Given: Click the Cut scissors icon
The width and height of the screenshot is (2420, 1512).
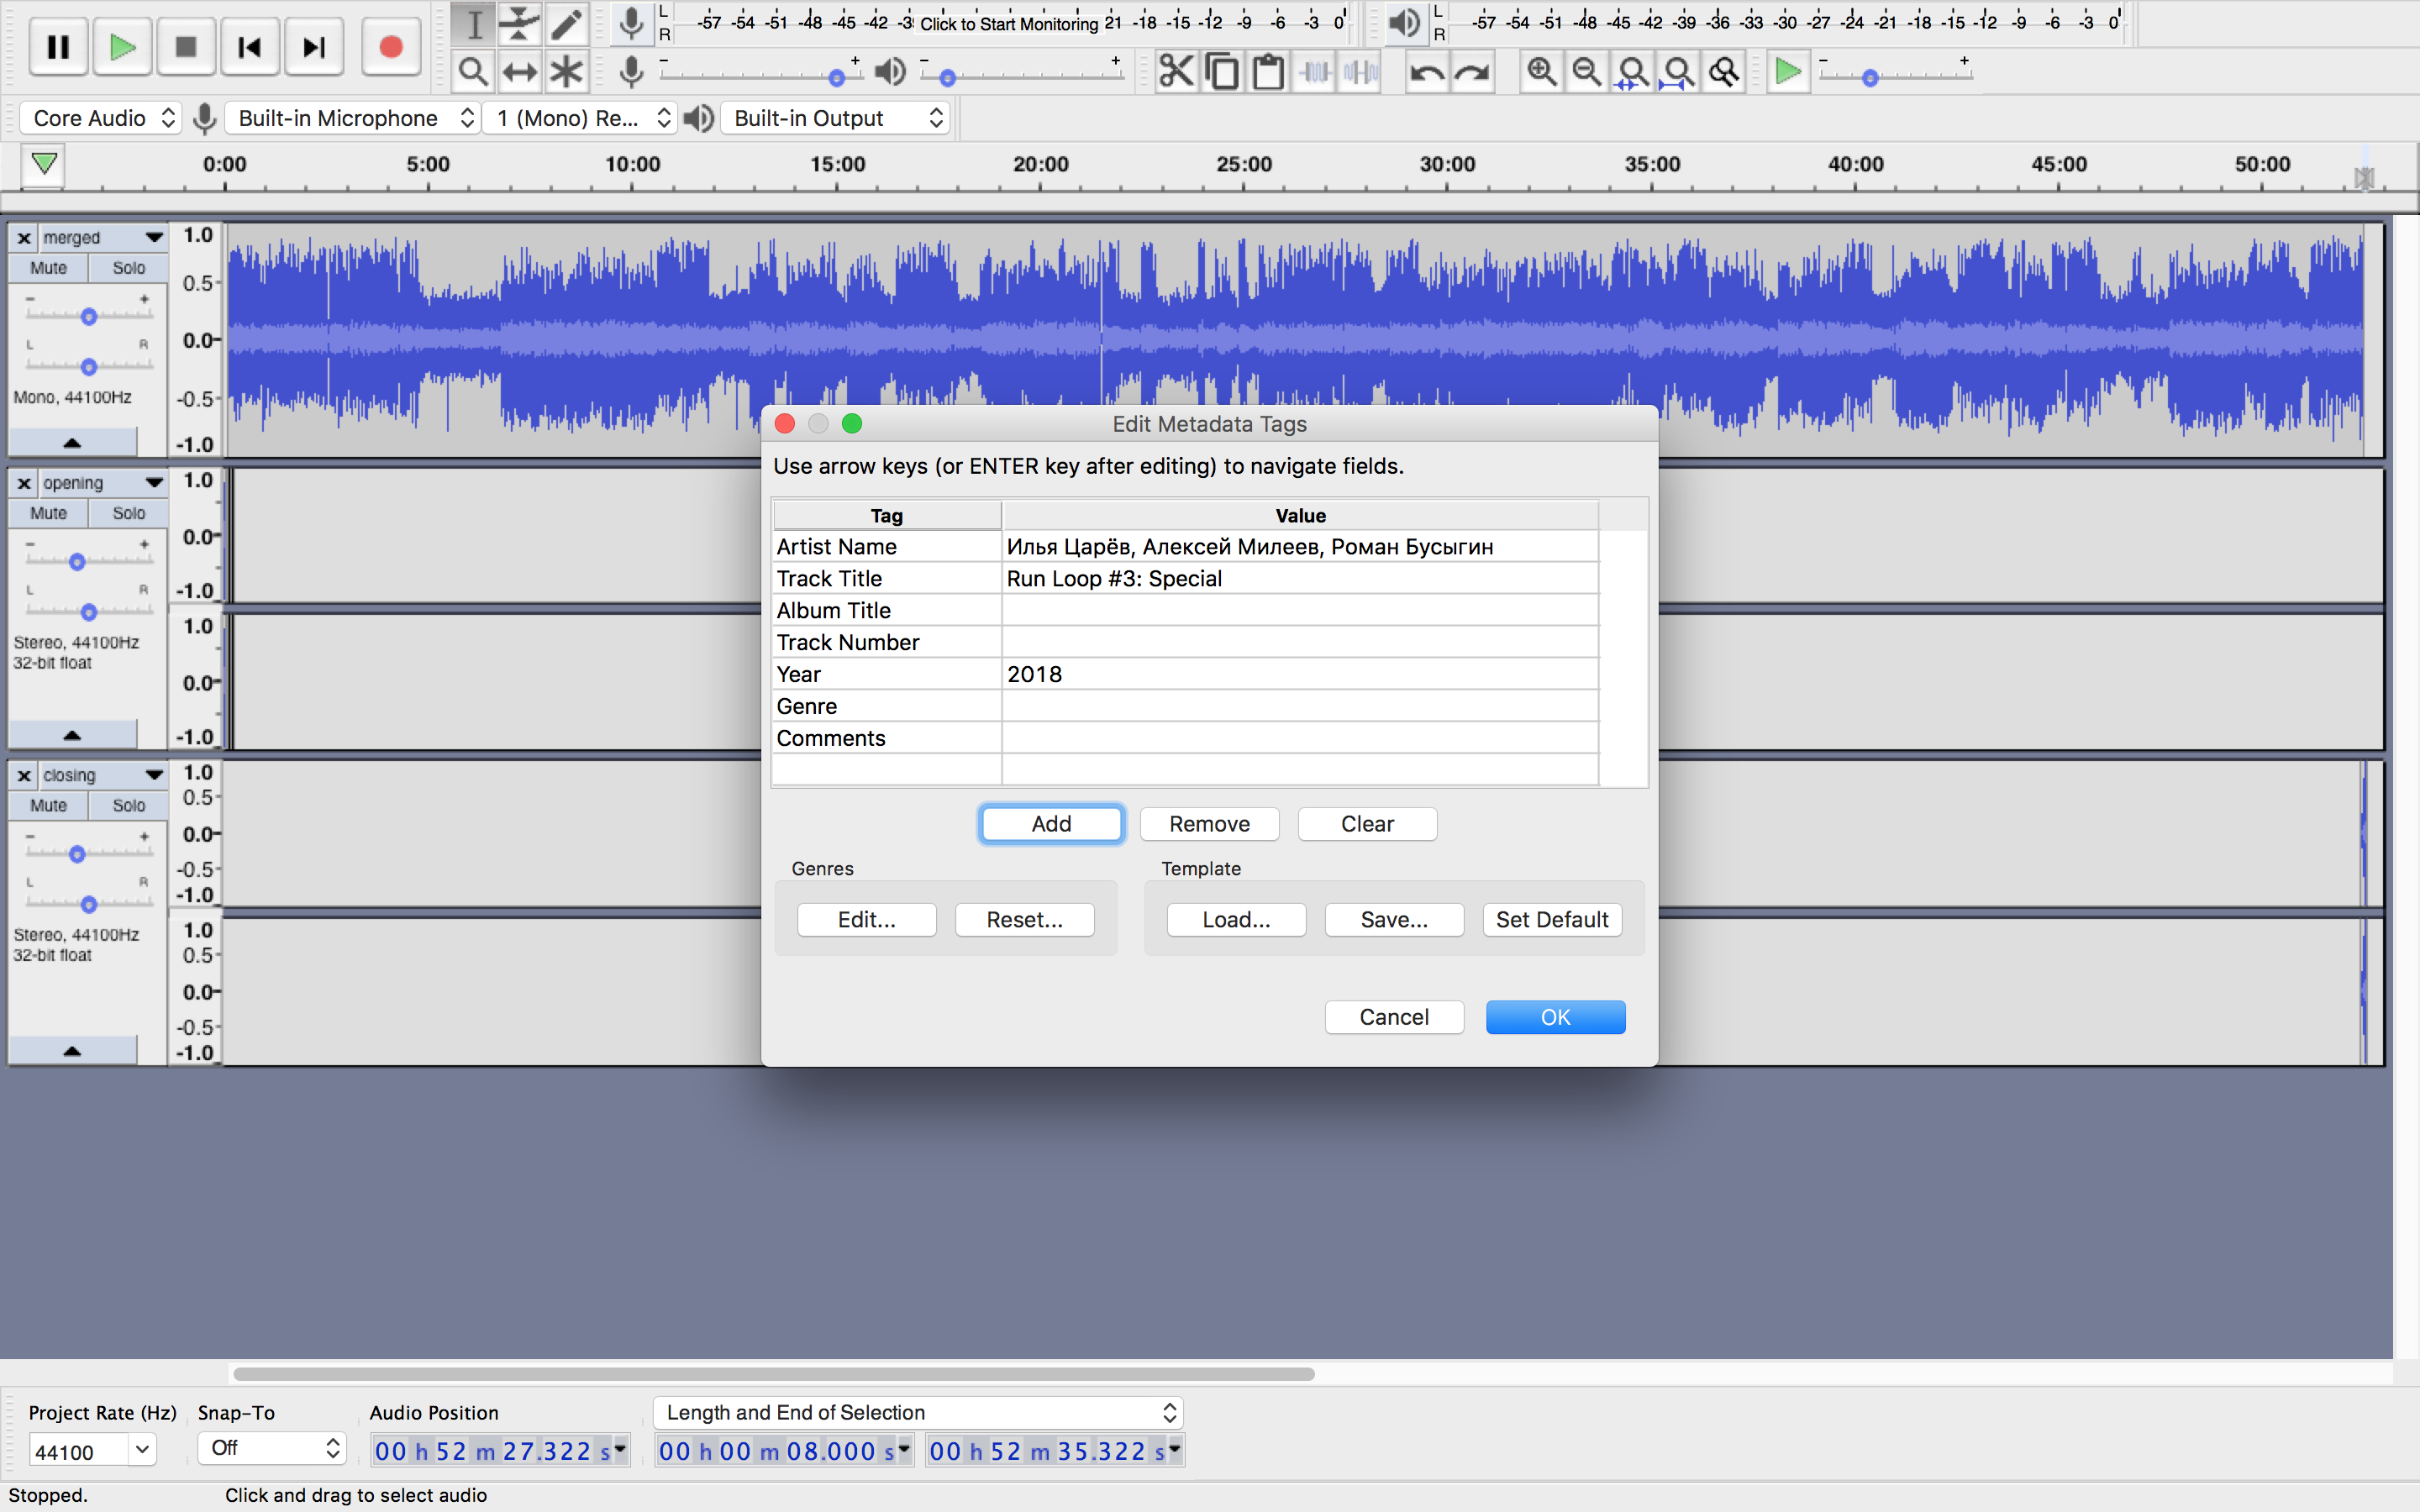Looking at the screenshot, I should click(1176, 72).
